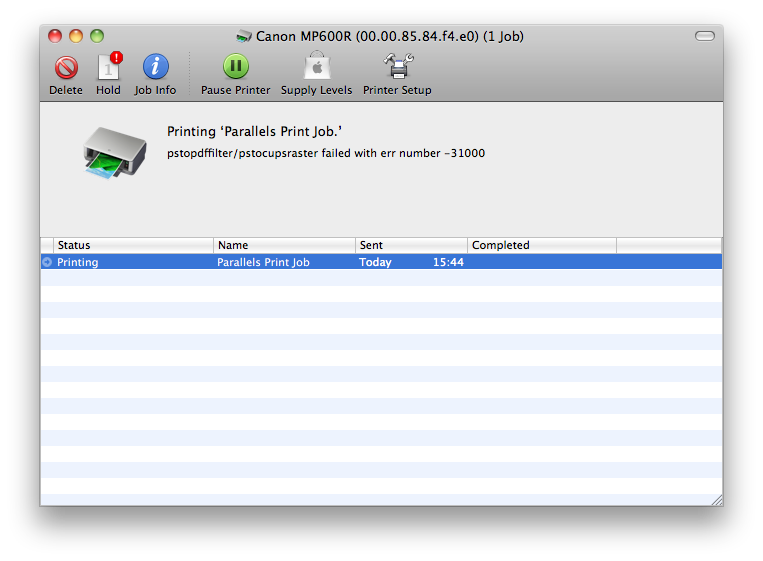Screen dimensions: 763x561
Task: Click the Printing 'Parallels Print Job.' heading
Action: [x=254, y=131]
